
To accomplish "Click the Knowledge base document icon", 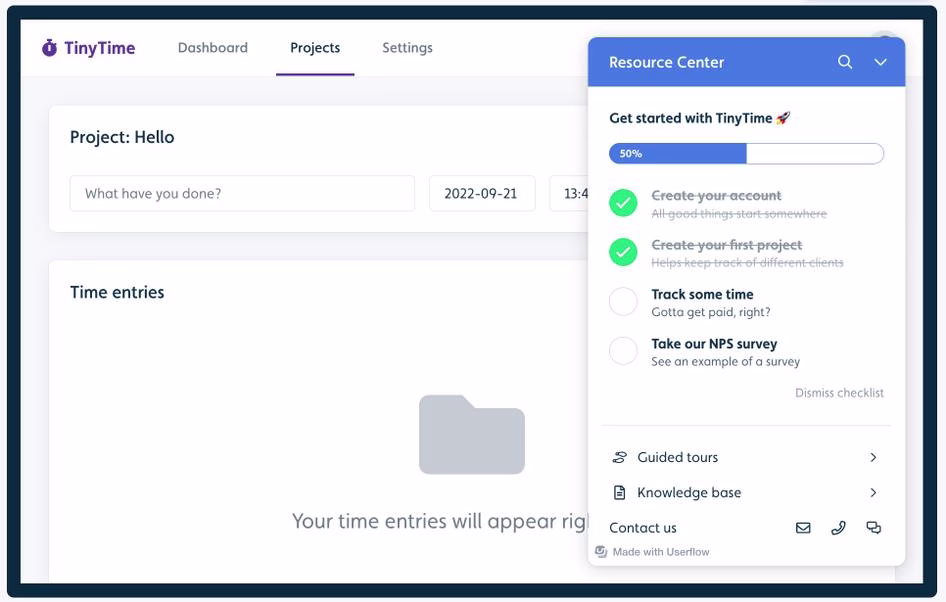I will pos(620,493).
